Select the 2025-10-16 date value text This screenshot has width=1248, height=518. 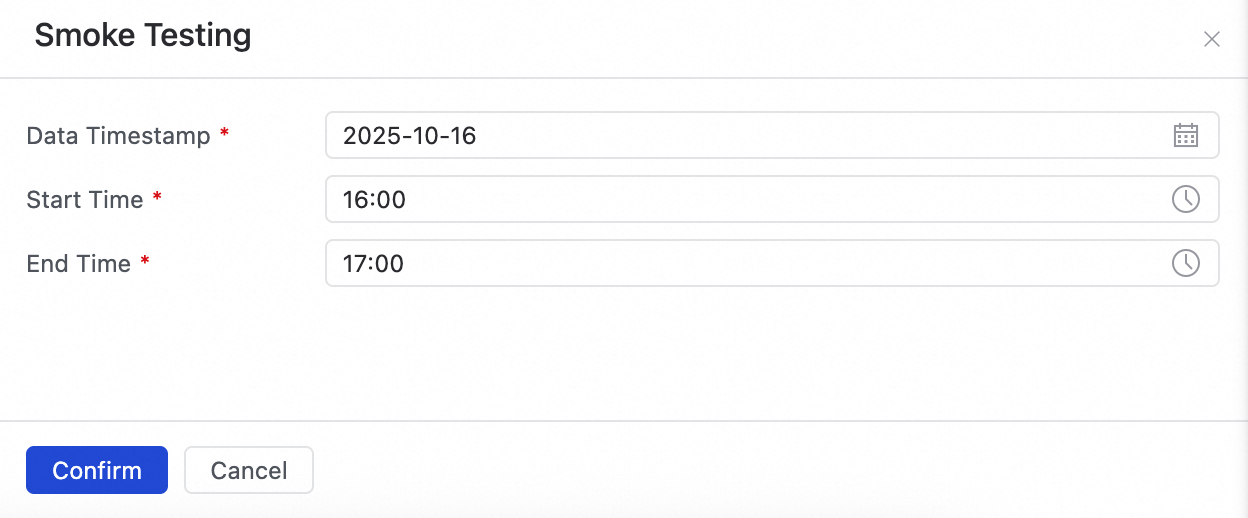[x=409, y=136]
